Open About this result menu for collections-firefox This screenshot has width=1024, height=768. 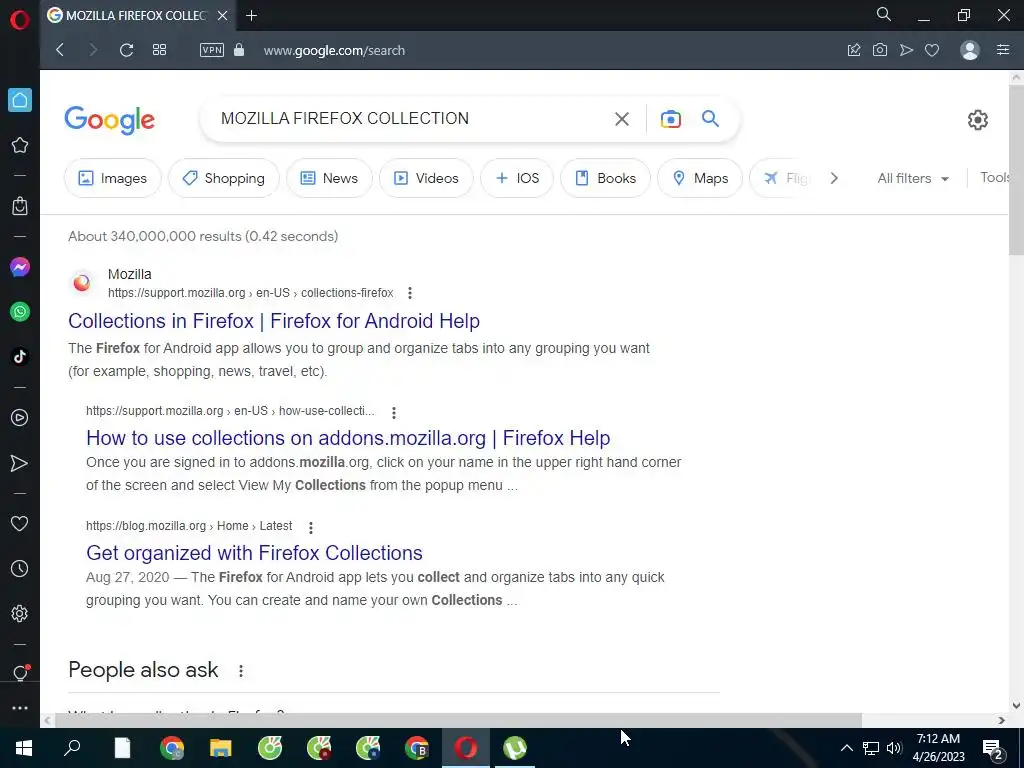[409, 293]
